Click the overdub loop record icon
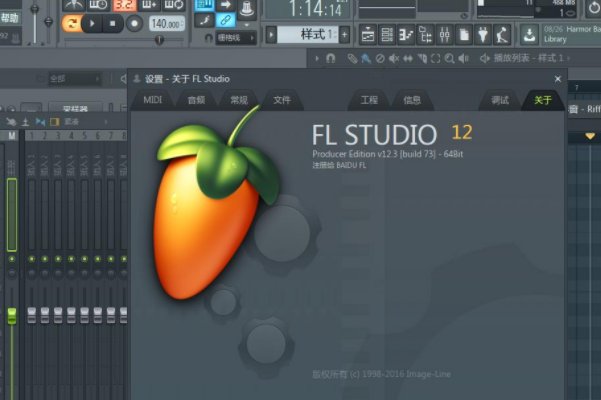Viewport: 601px width, 400px height. [x=174, y=5]
